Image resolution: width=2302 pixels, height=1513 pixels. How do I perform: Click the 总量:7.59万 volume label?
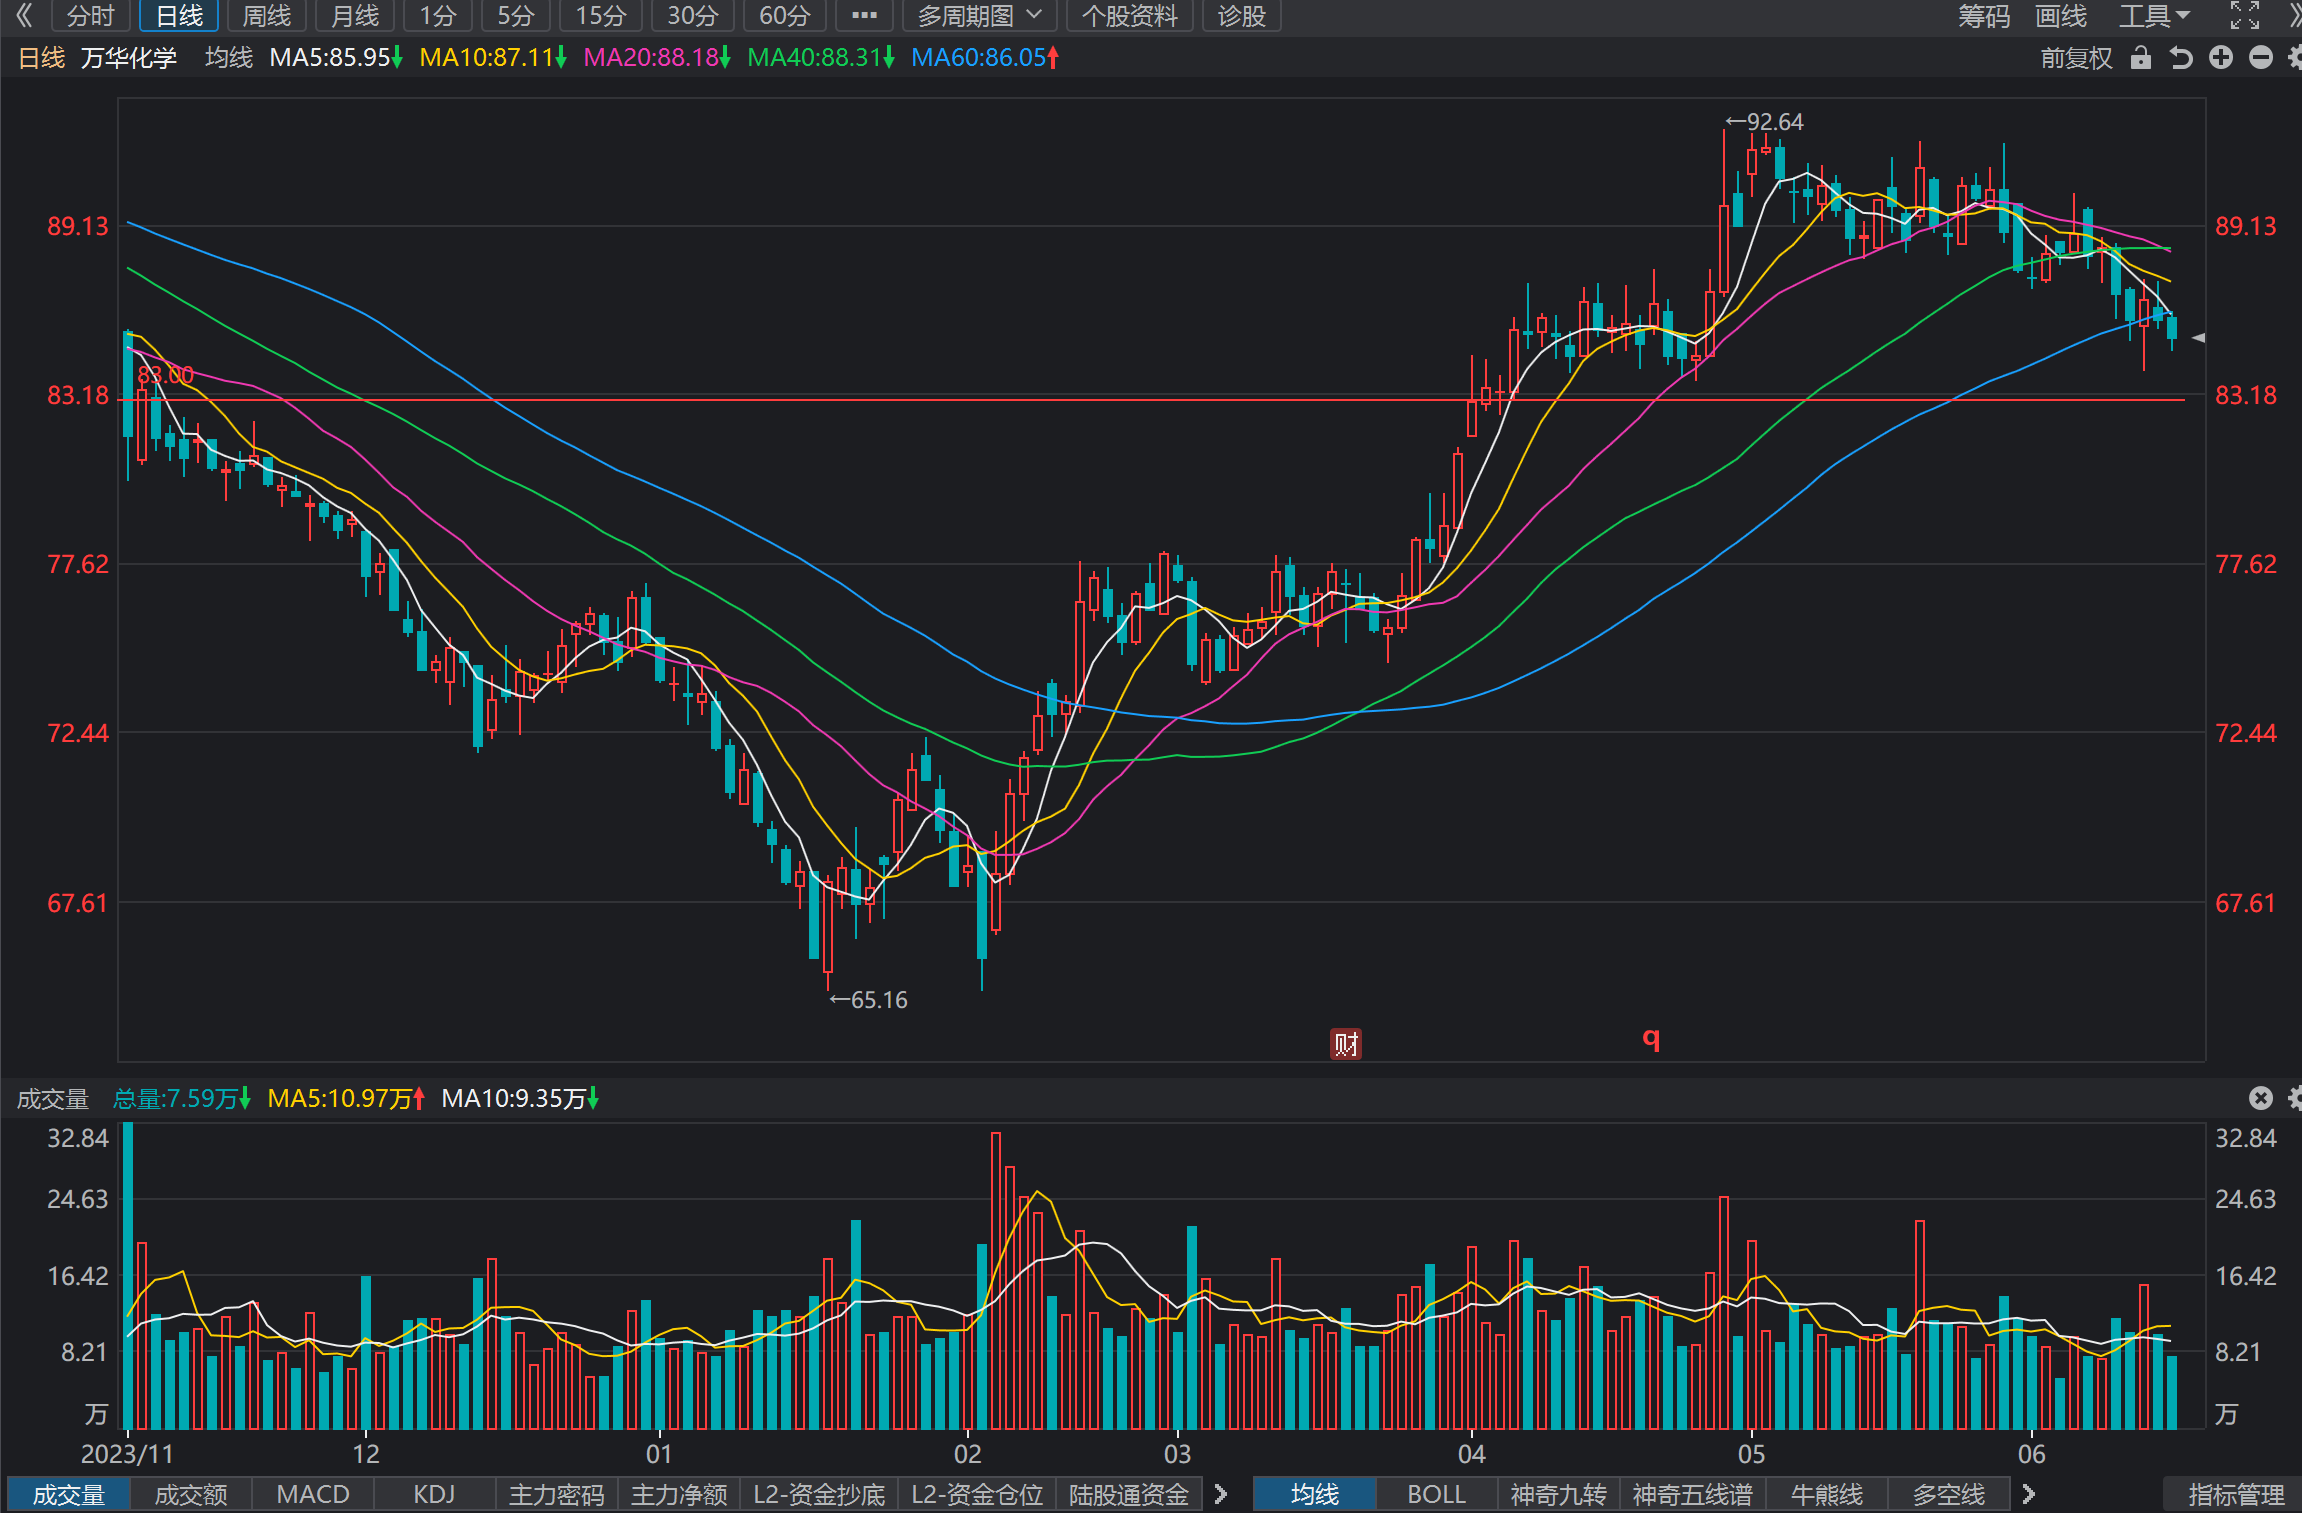(x=181, y=1099)
